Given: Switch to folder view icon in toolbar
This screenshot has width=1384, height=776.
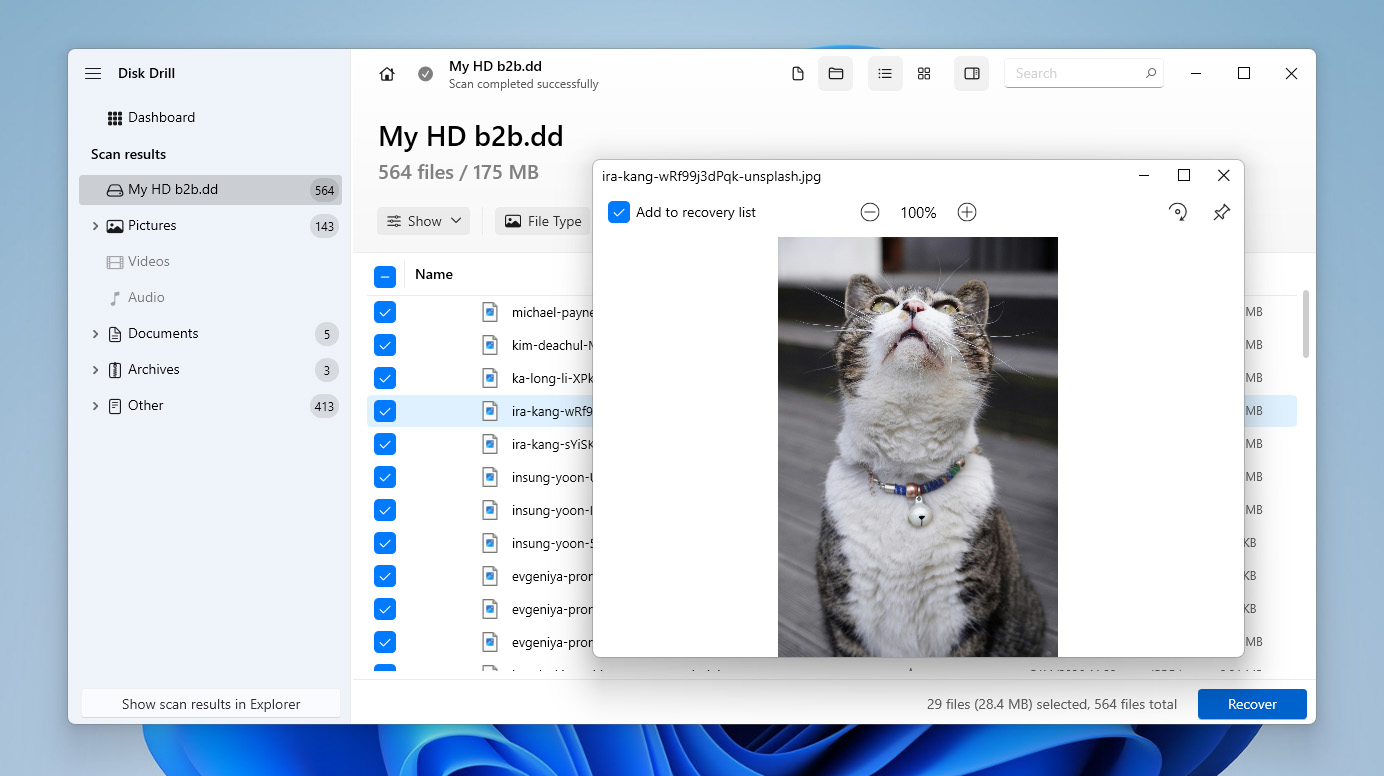Looking at the screenshot, I should coord(836,74).
